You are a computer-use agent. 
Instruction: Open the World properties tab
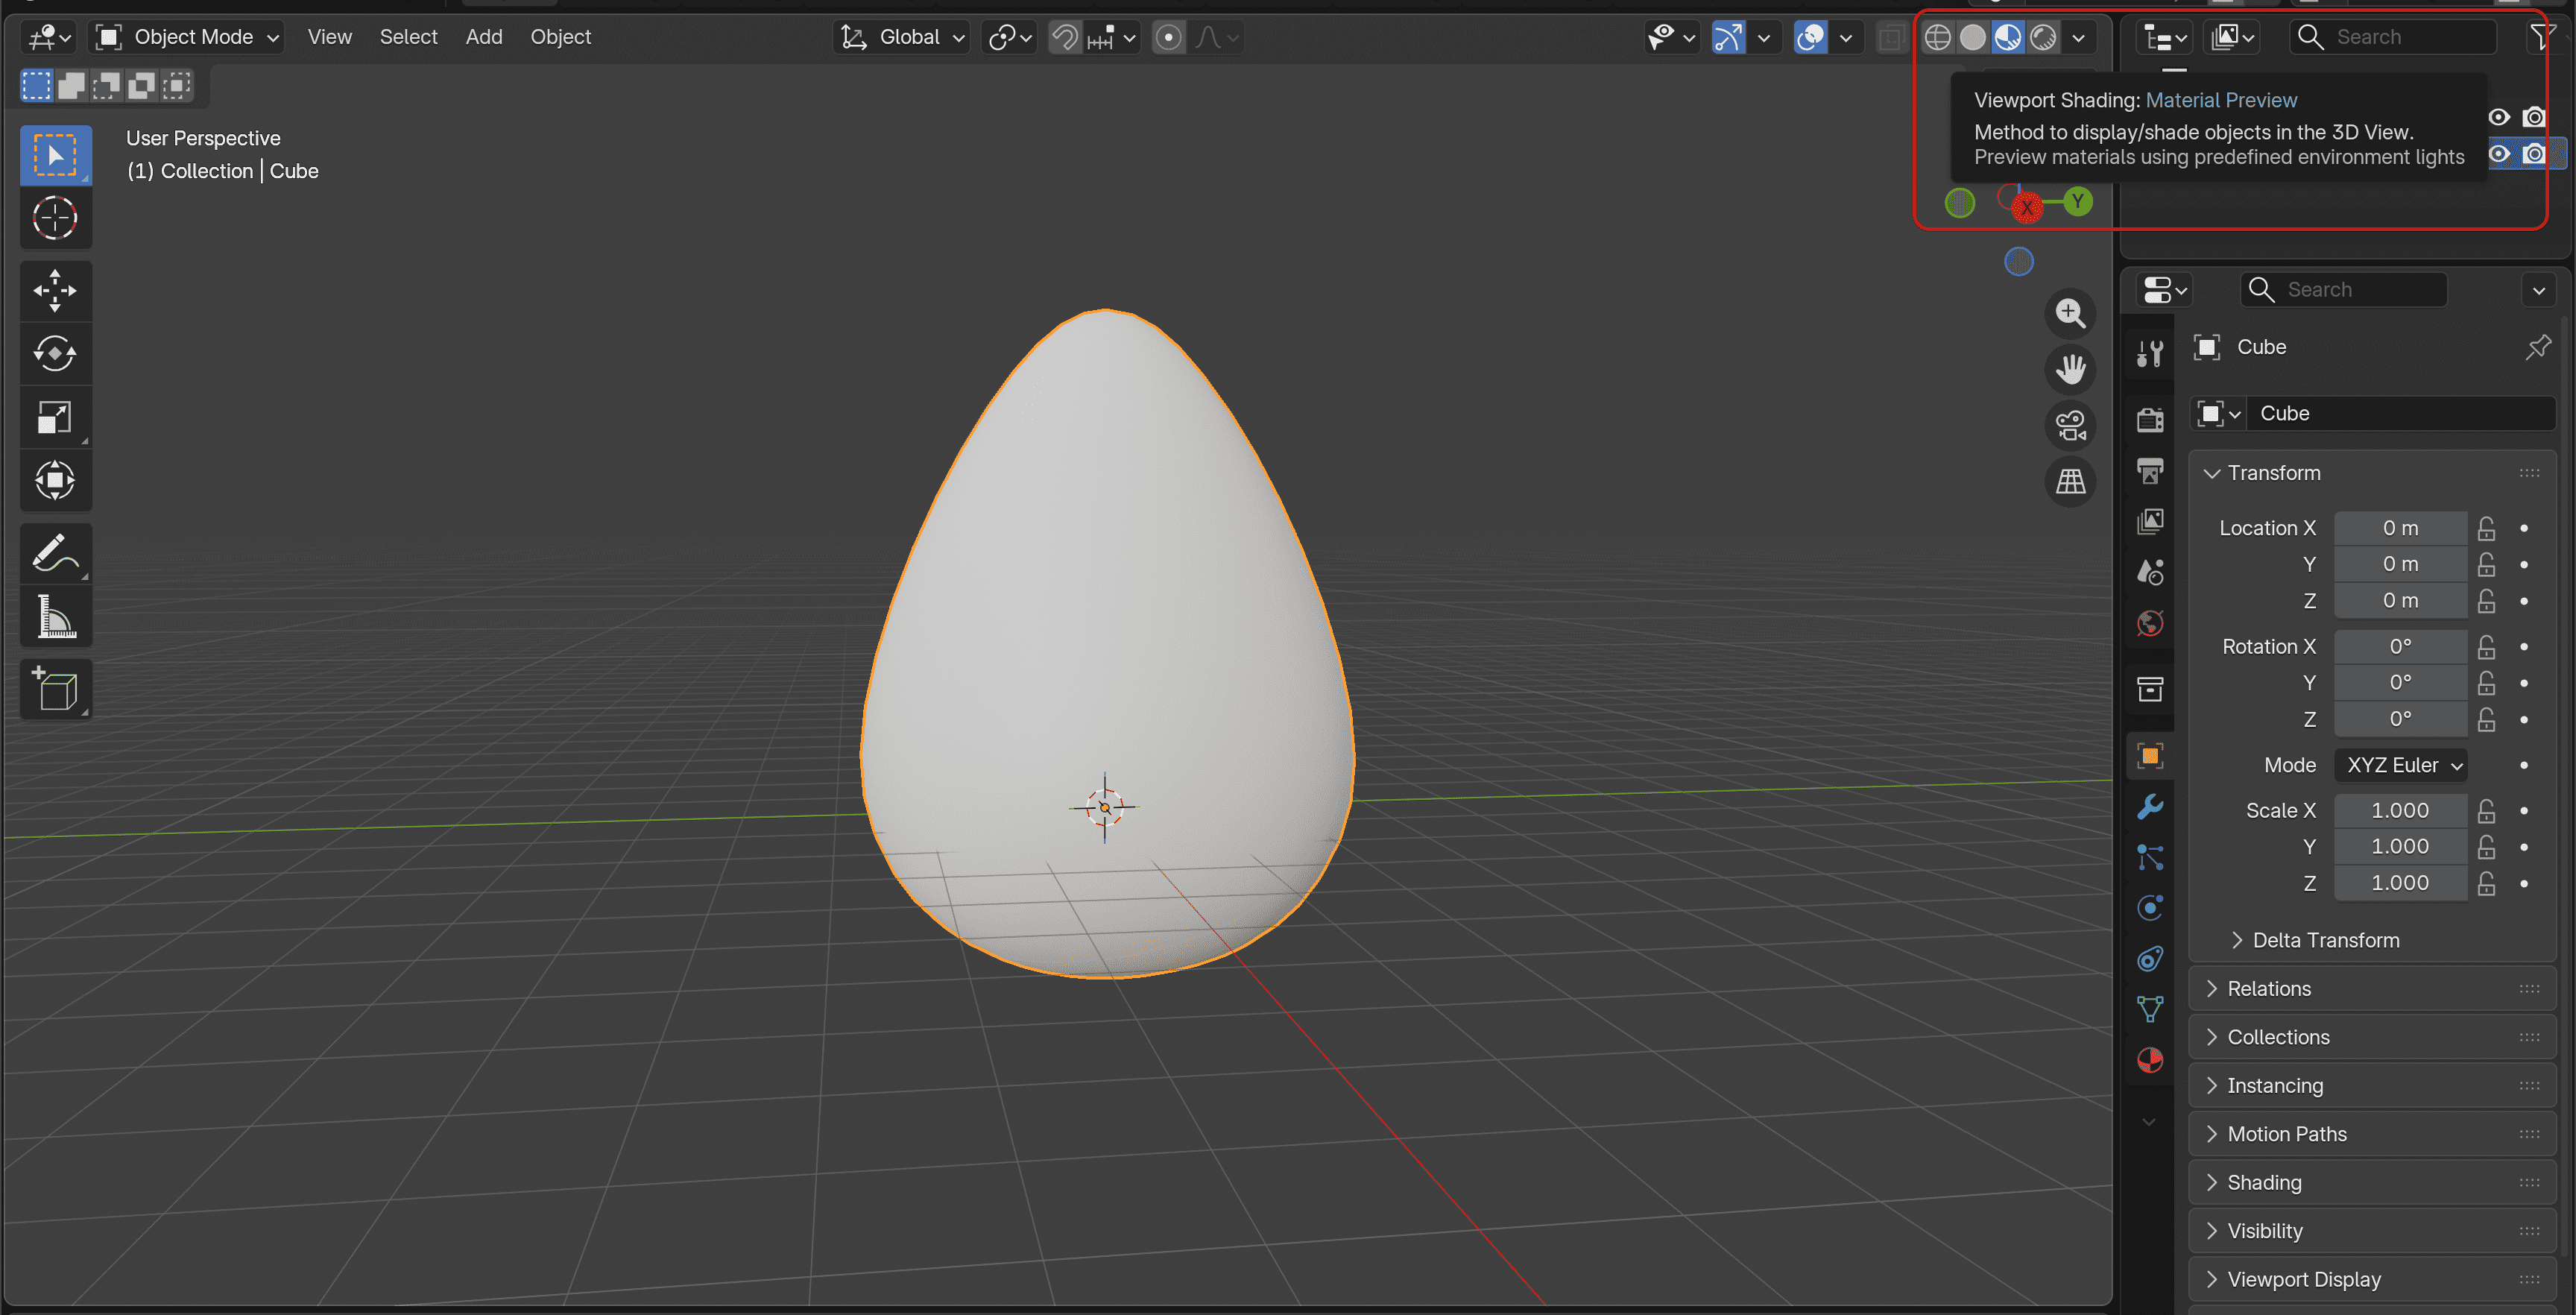tap(2150, 623)
